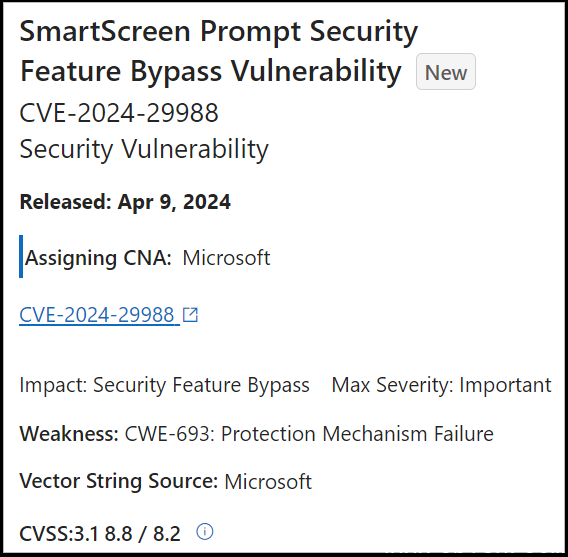Viewport: 568px width, 557px height.
Task: Click the CVE-2024-29988 subtitle below the heading
Action: click(x=119, y=113)
